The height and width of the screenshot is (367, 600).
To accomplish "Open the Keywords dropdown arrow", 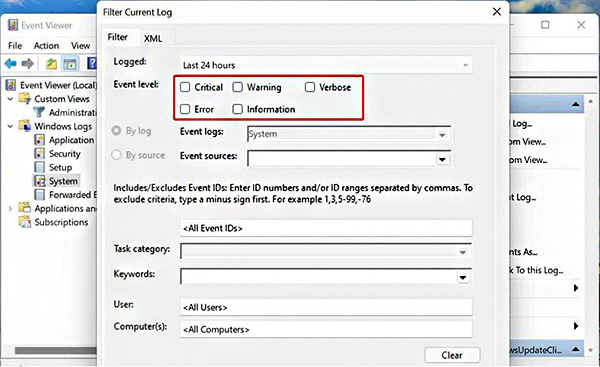I will [463, 277].
